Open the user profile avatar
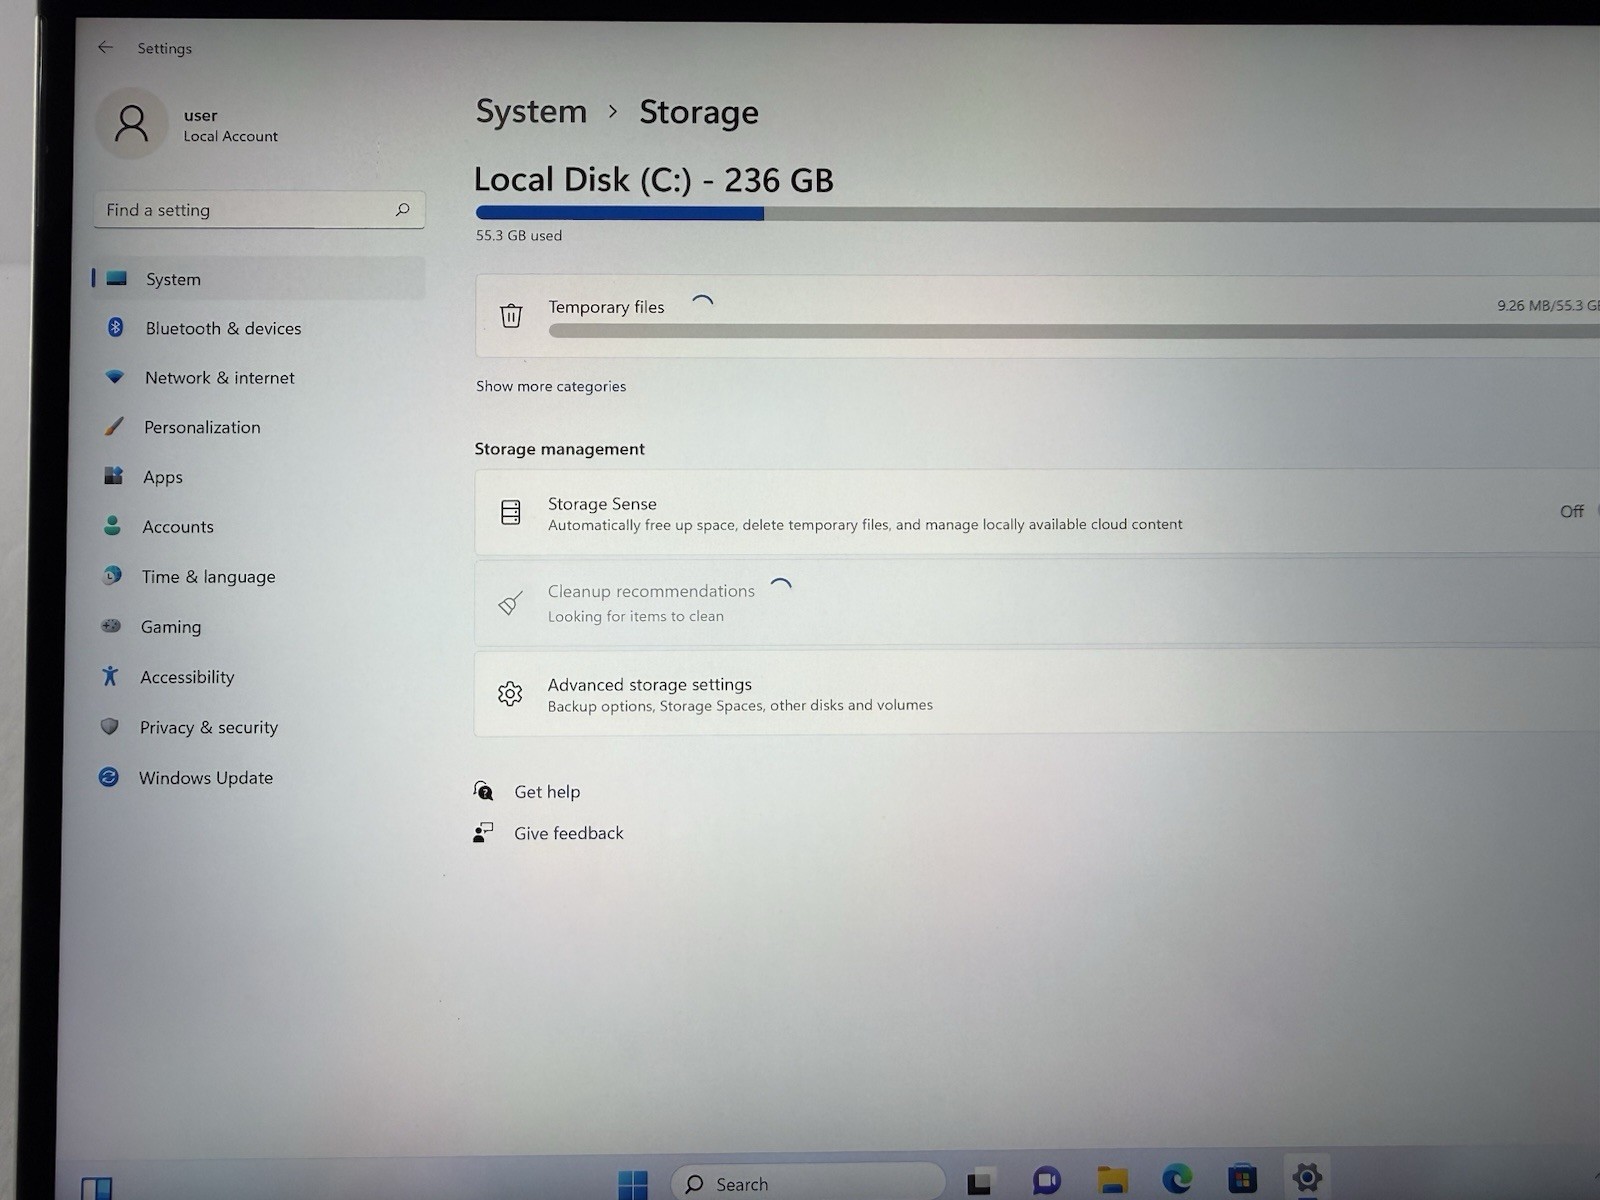Viewport: 1600px width, 1200px height. tap(132, 124)
